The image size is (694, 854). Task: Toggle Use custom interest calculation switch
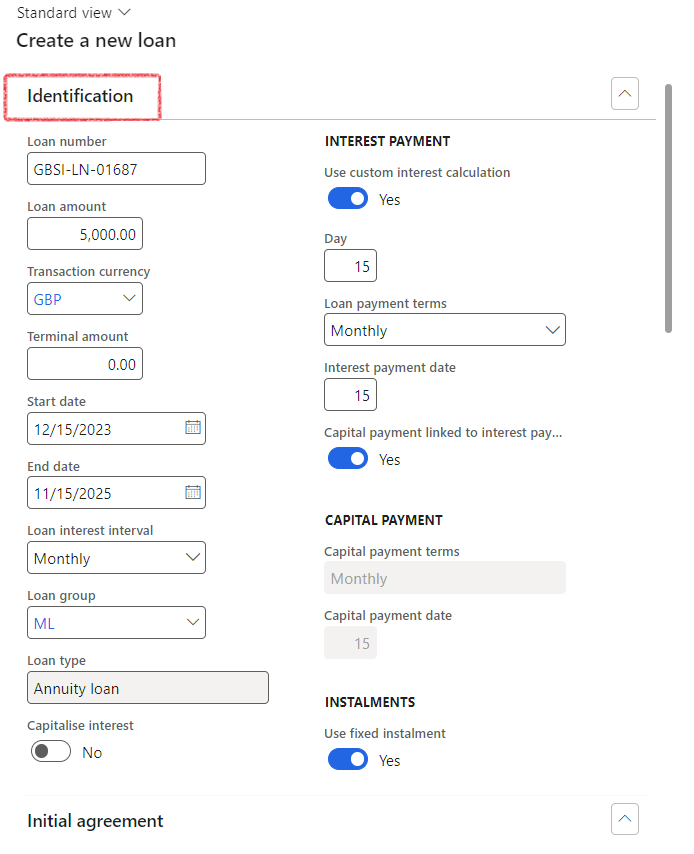(348, 199)
